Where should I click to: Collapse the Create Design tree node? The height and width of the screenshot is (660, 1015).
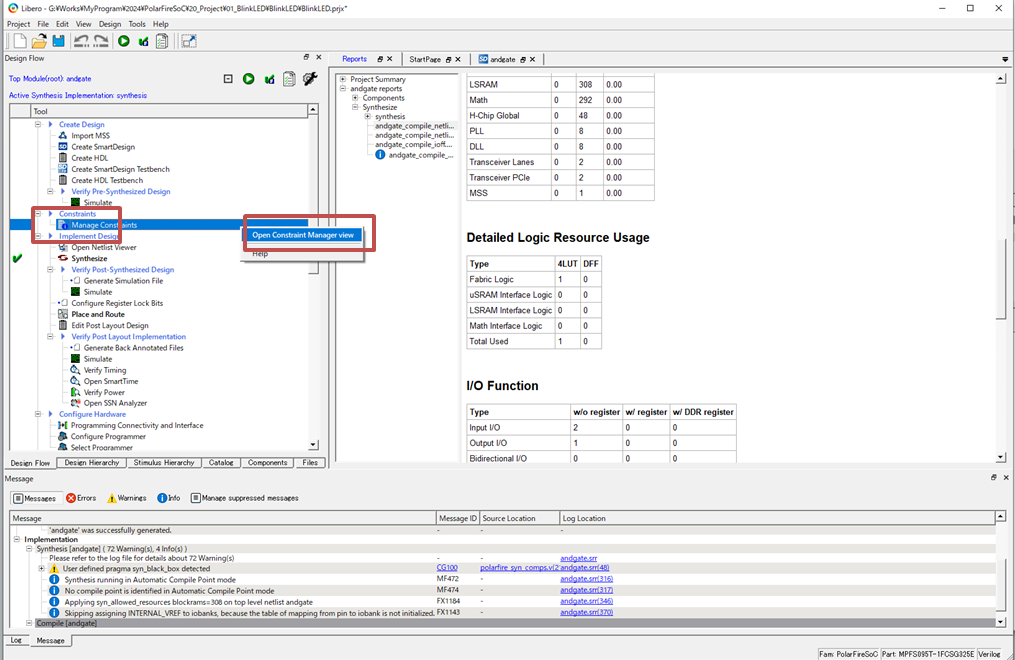tap(39, 125)
